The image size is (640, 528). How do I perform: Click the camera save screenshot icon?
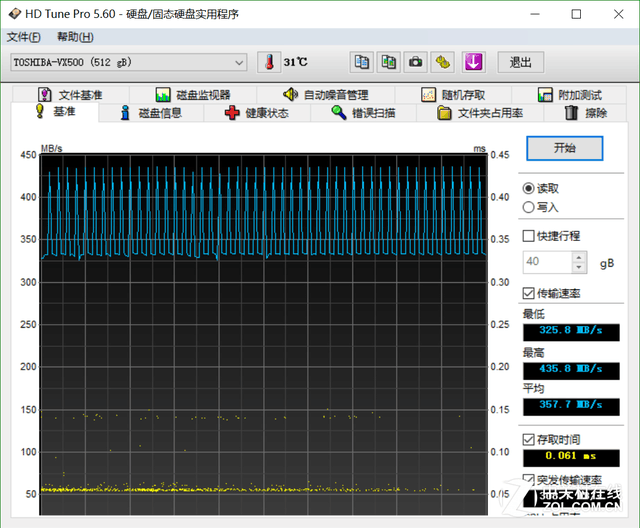pos(416,62)
